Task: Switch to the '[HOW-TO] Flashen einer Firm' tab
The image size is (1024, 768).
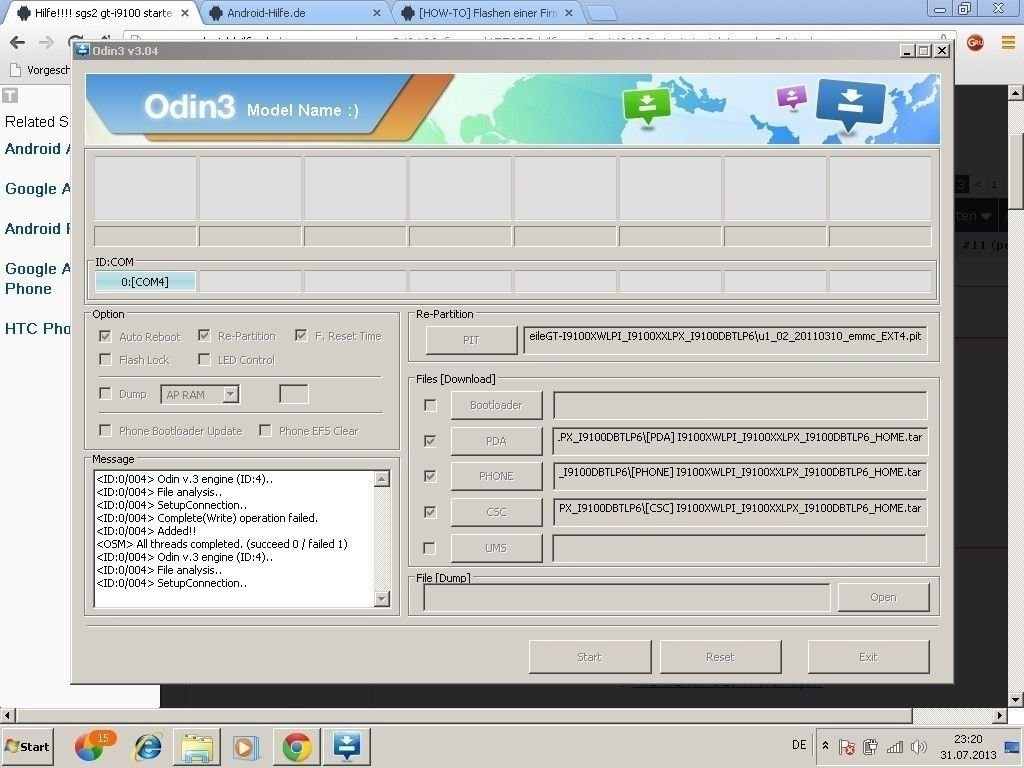Action: point(487,12)
